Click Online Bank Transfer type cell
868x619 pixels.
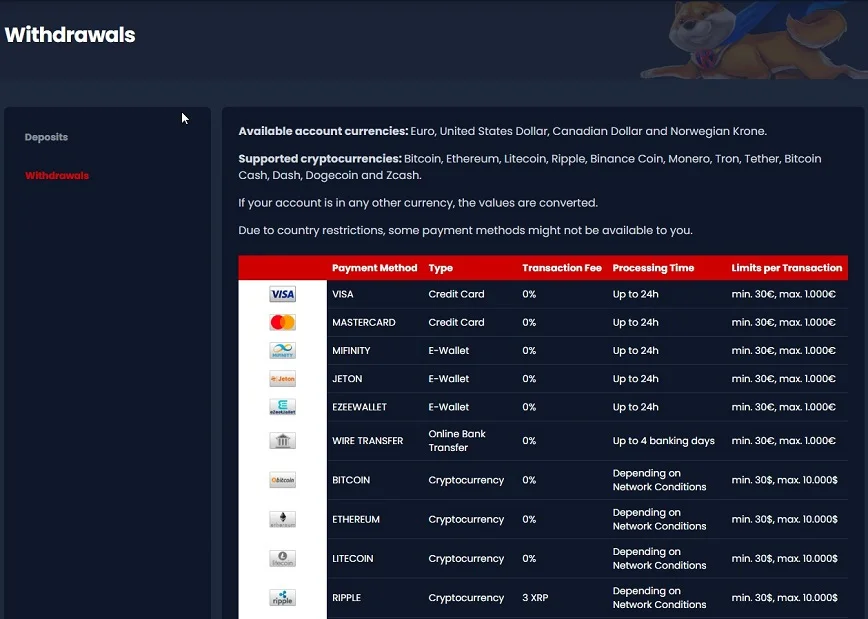[457, 441]
